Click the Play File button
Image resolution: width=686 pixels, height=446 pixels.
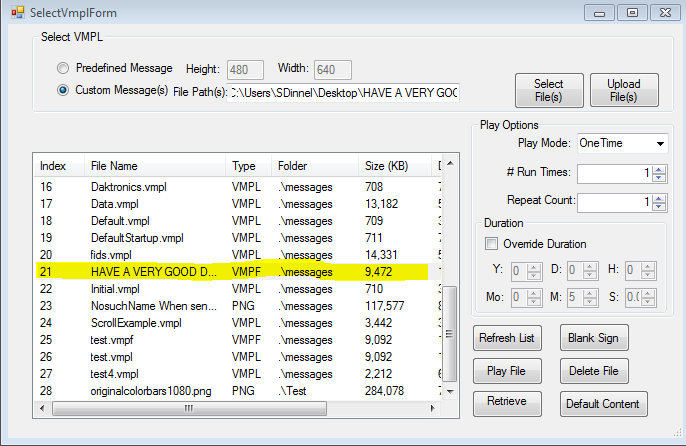pos(507,372)
